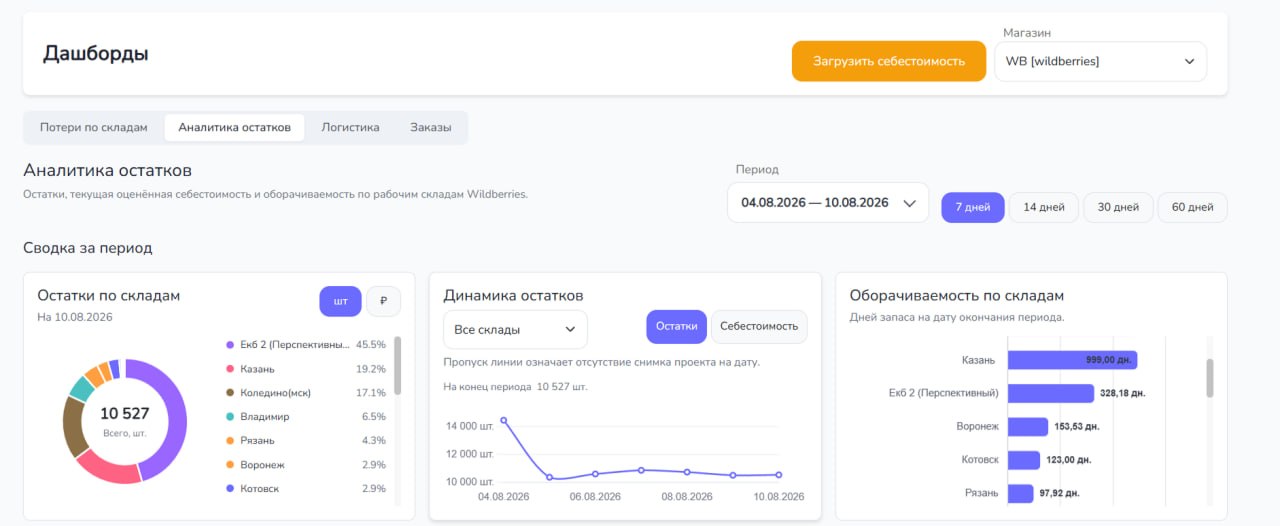This screenshot has height=526, width=1280.
Task: Click the Дашборды page title
Action: [96, 54]
